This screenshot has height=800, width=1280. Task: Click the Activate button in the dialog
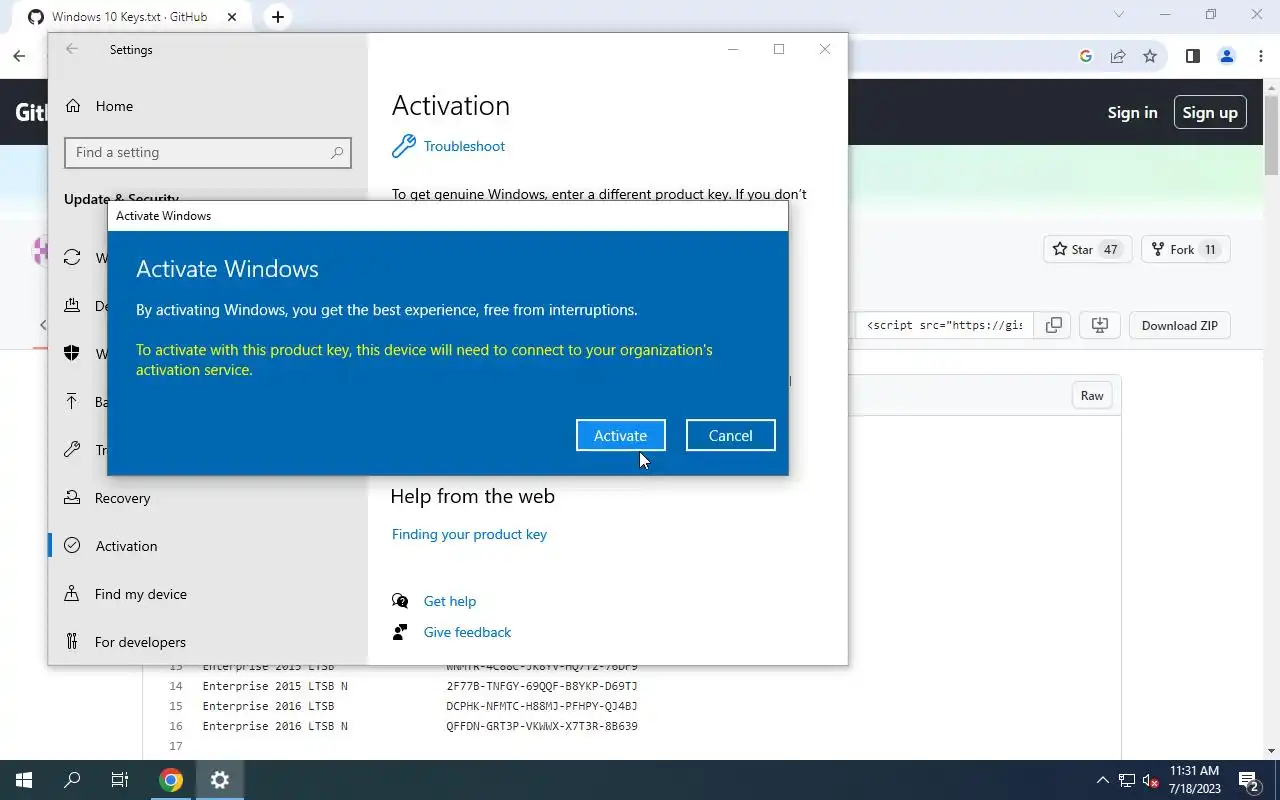pyautogui.click(x=620, y=435)
